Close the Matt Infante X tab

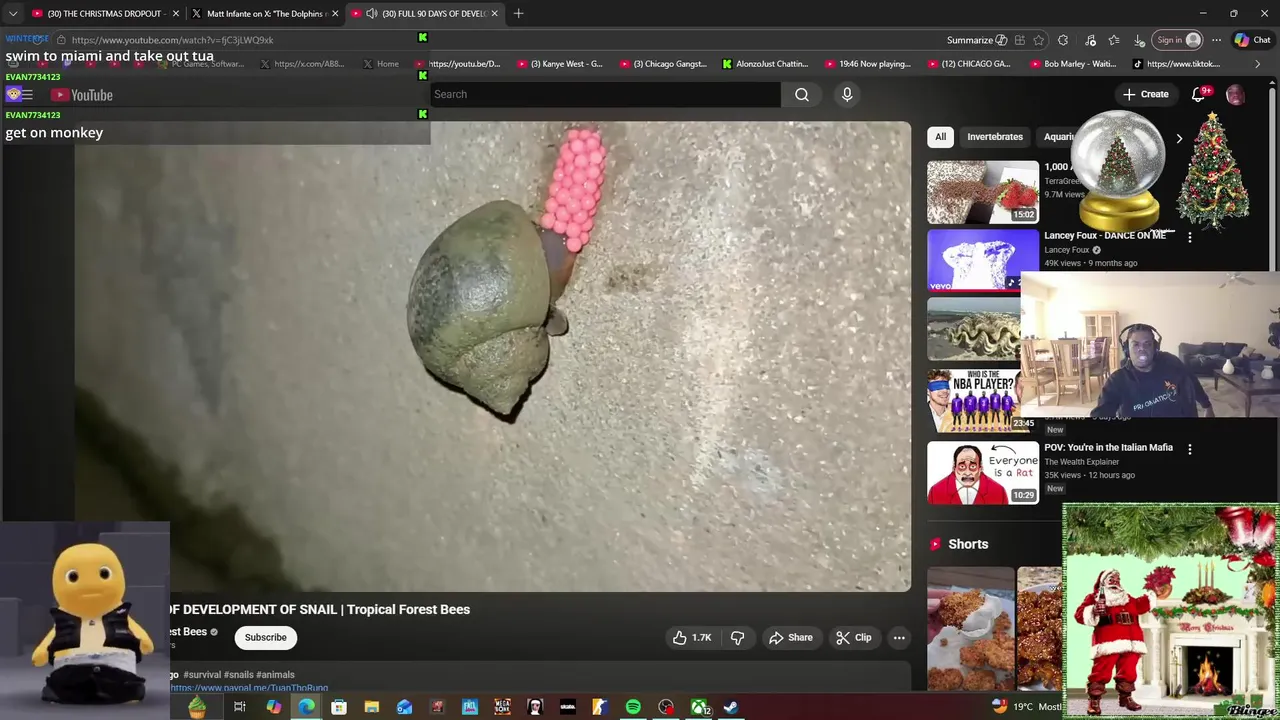[x=335, y=13]
